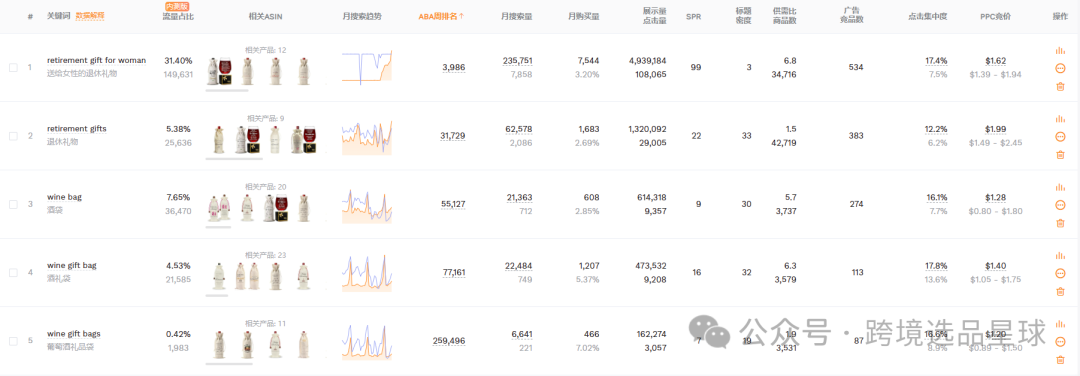The height and width of the screenshot is (376, 1080).
Task: Open more options for wine bag row
Action: click(x=1060, y=205)
